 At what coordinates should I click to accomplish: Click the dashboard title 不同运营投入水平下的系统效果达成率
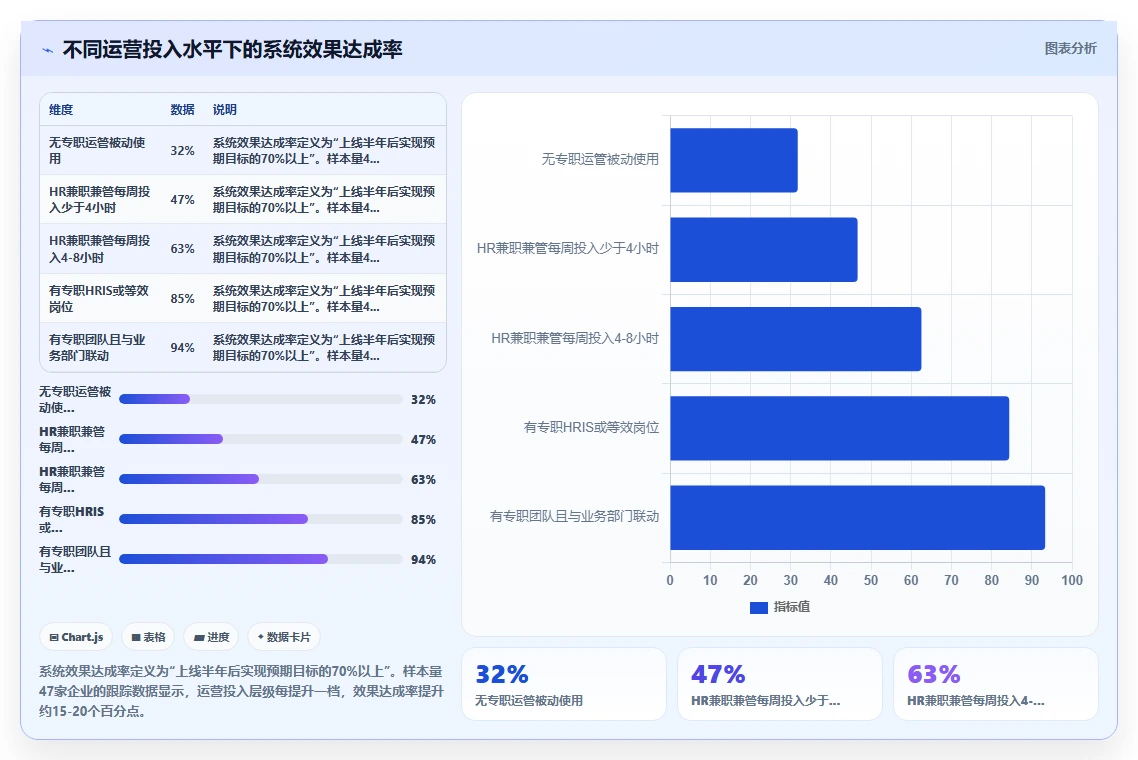coord(232,49)
